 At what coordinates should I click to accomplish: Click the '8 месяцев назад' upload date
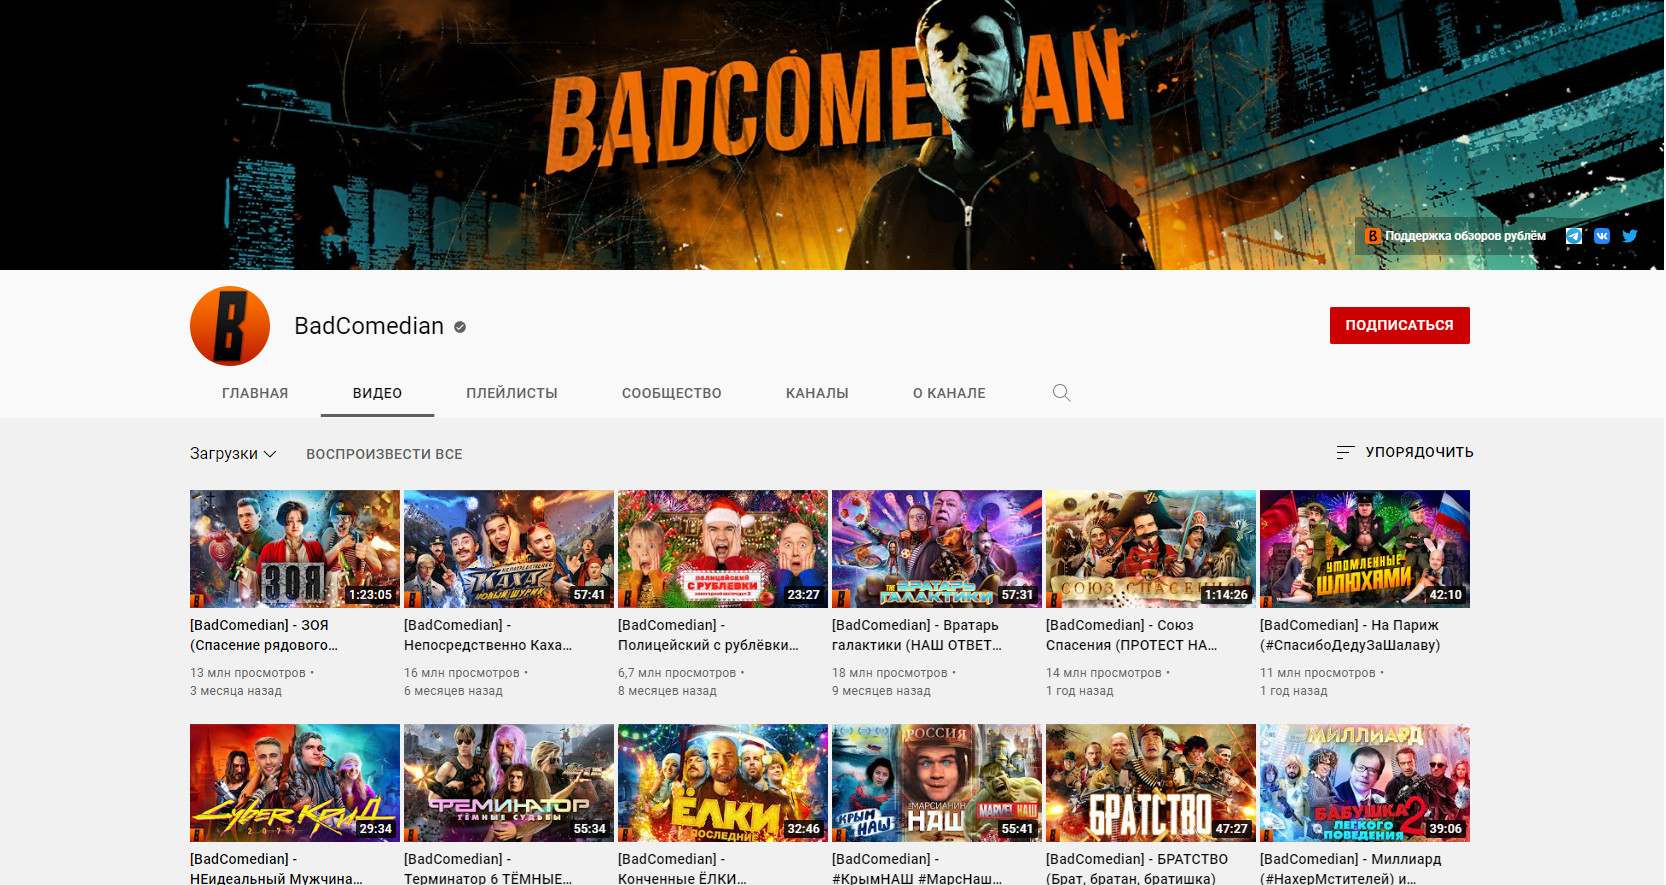(667, 691)
